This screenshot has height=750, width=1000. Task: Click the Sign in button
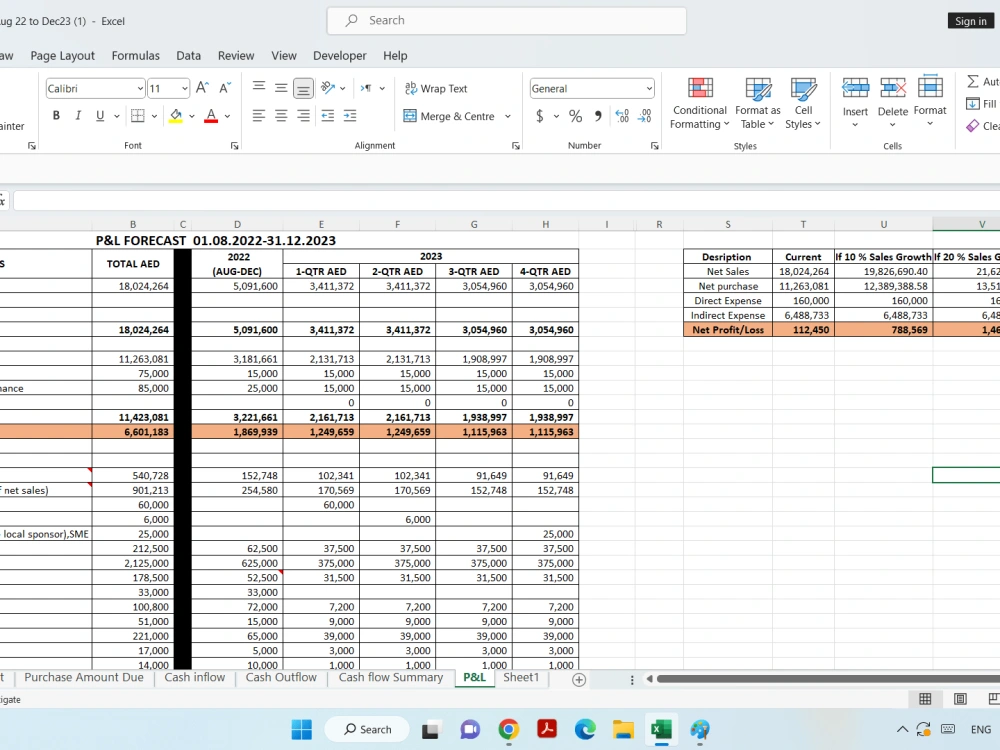(971, 21)
